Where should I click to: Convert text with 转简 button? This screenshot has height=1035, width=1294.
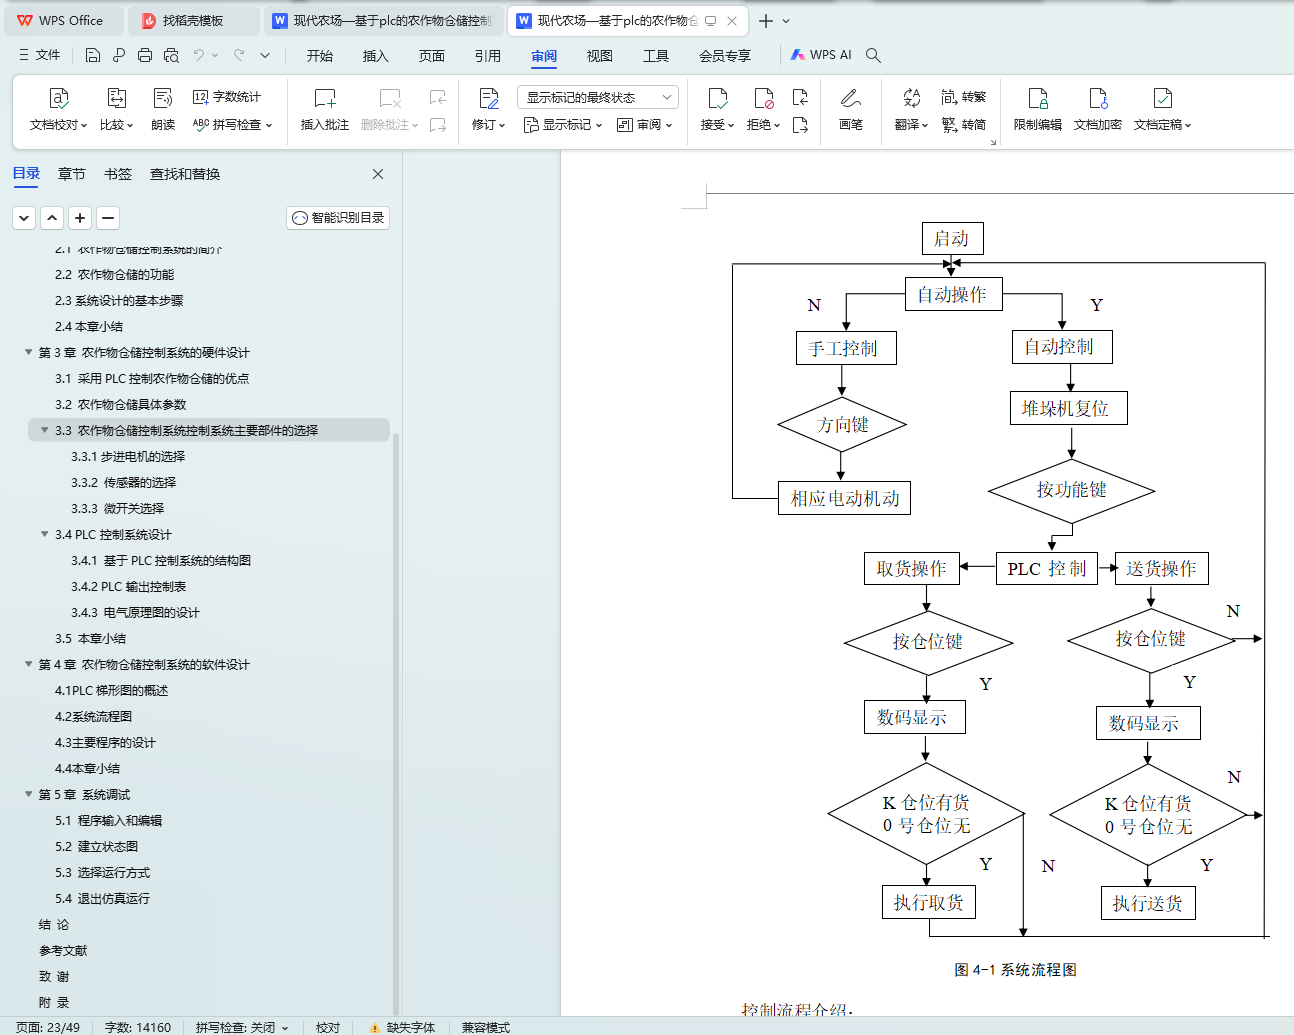[964, 125]
